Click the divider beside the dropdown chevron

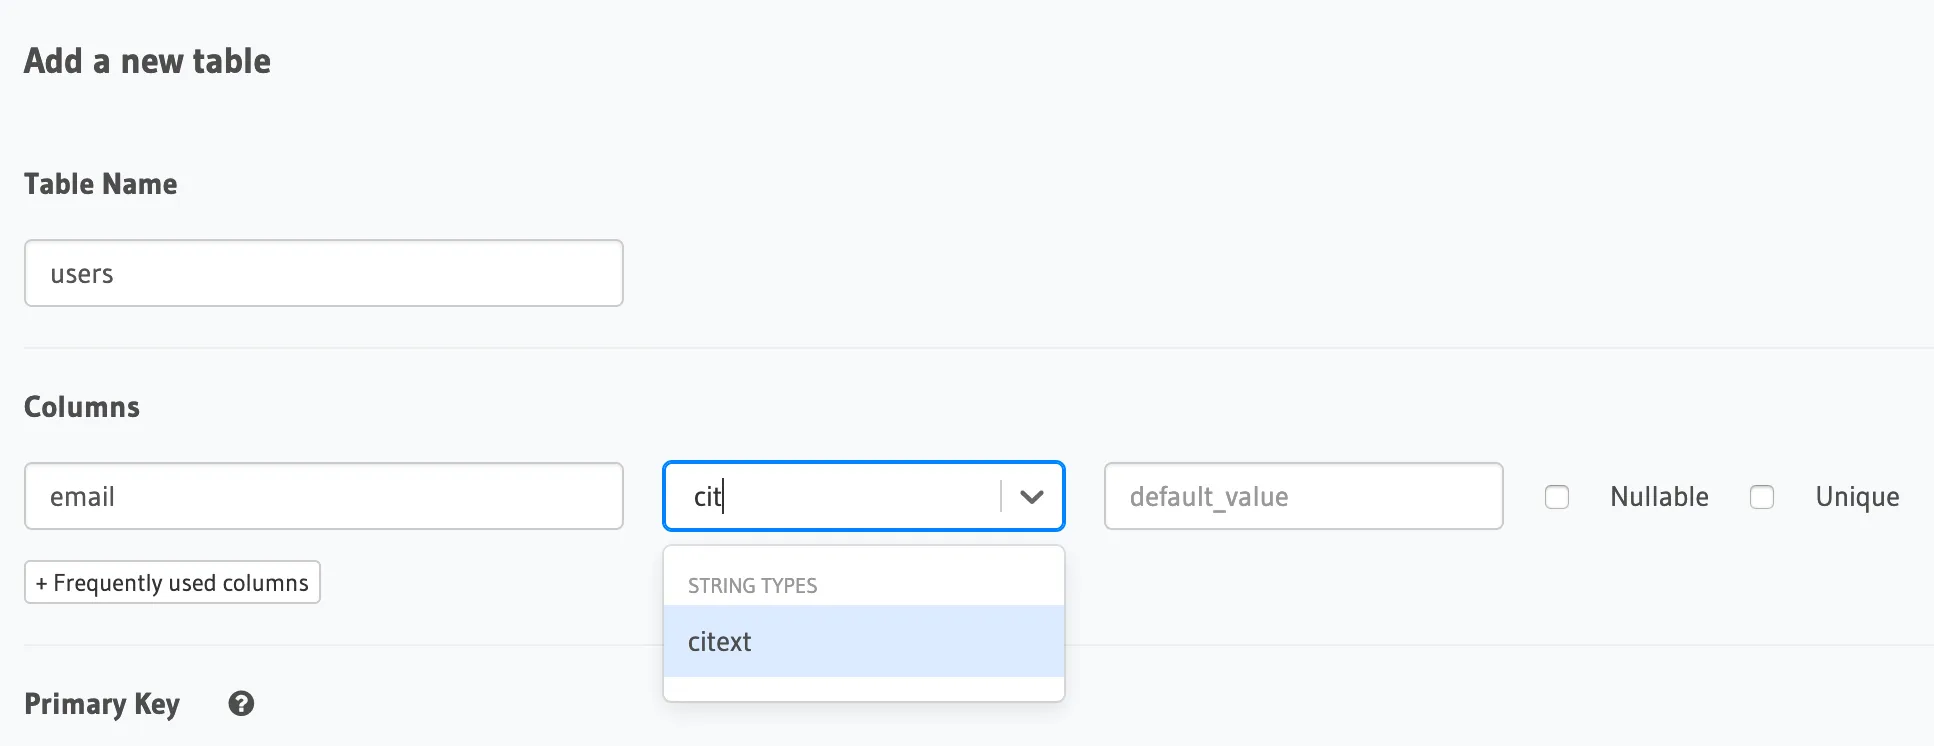(1001, 496)
